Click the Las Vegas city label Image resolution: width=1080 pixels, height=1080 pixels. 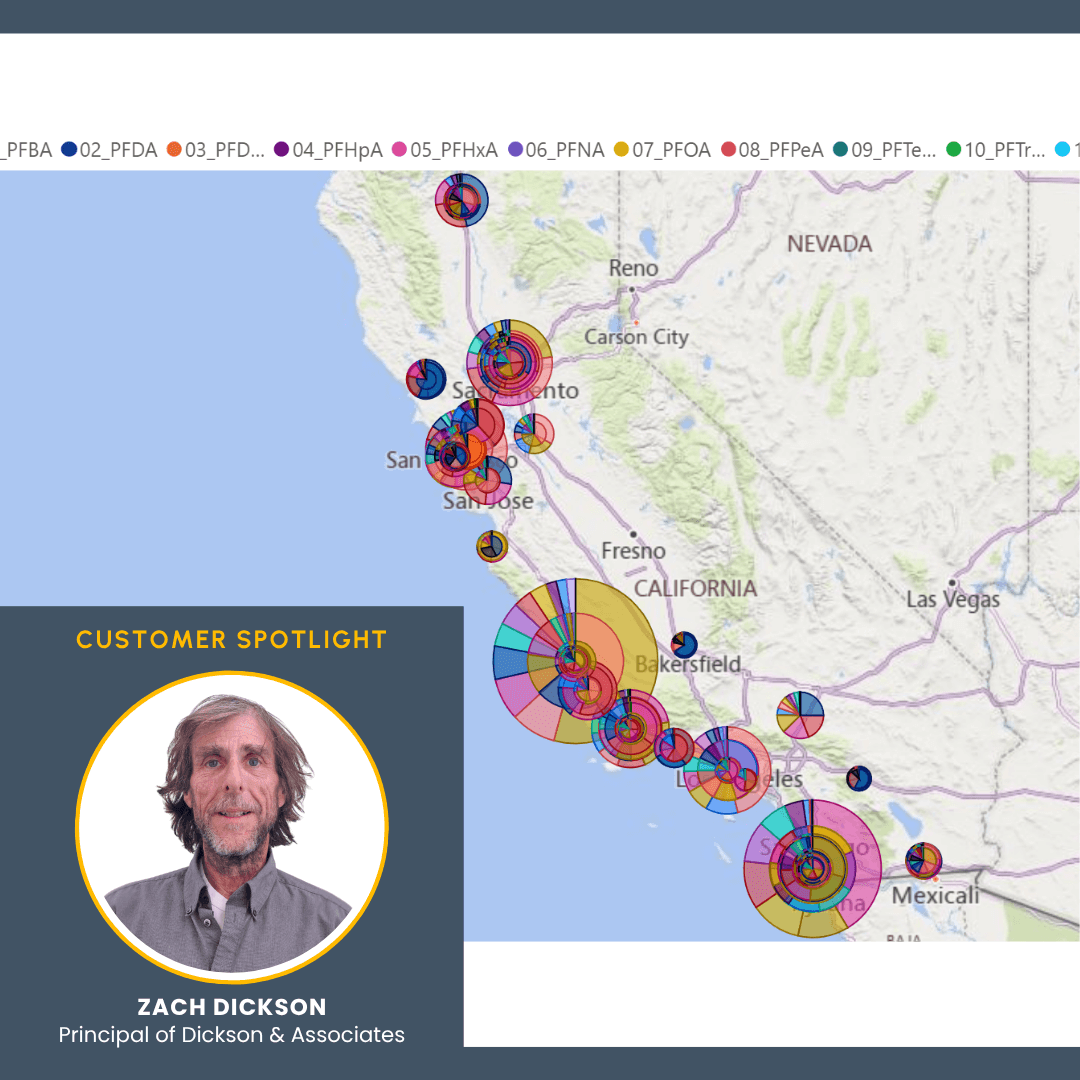pyautogui.click(x=952, y=600)
